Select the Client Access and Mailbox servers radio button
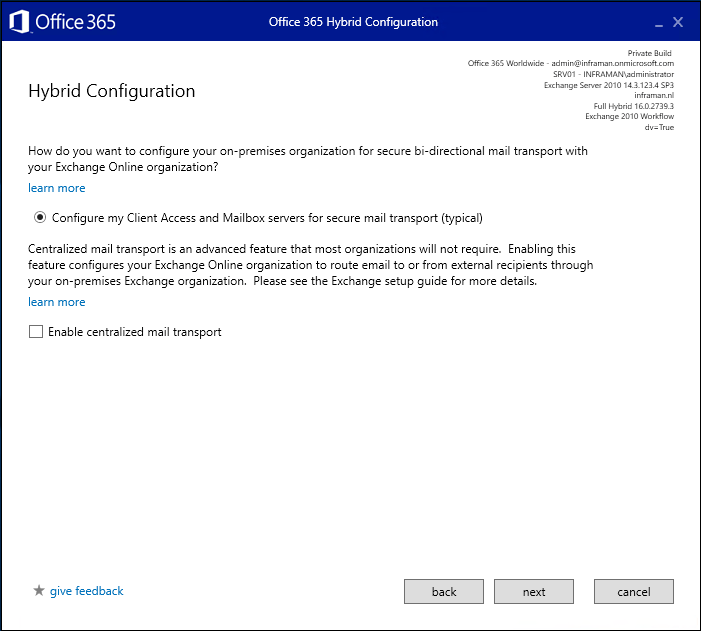The image size is (701, 631). pos(39,217)
